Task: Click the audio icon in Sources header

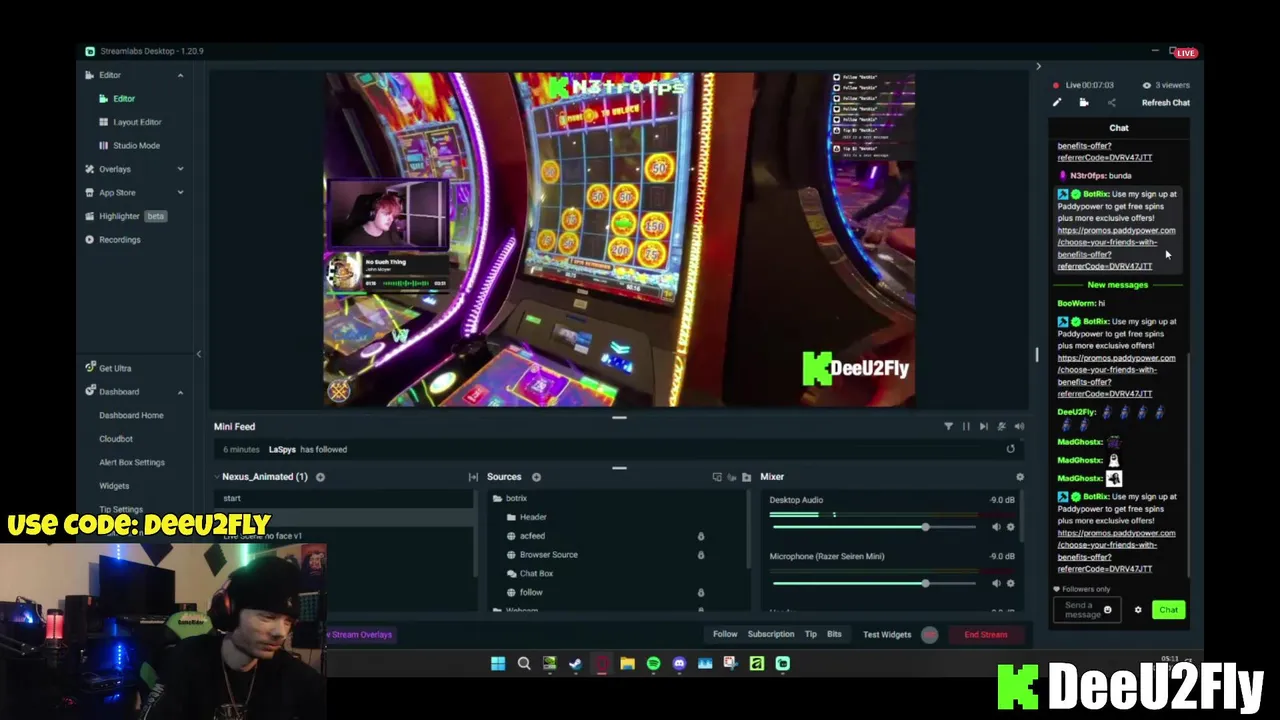Action: click(731, 477)
